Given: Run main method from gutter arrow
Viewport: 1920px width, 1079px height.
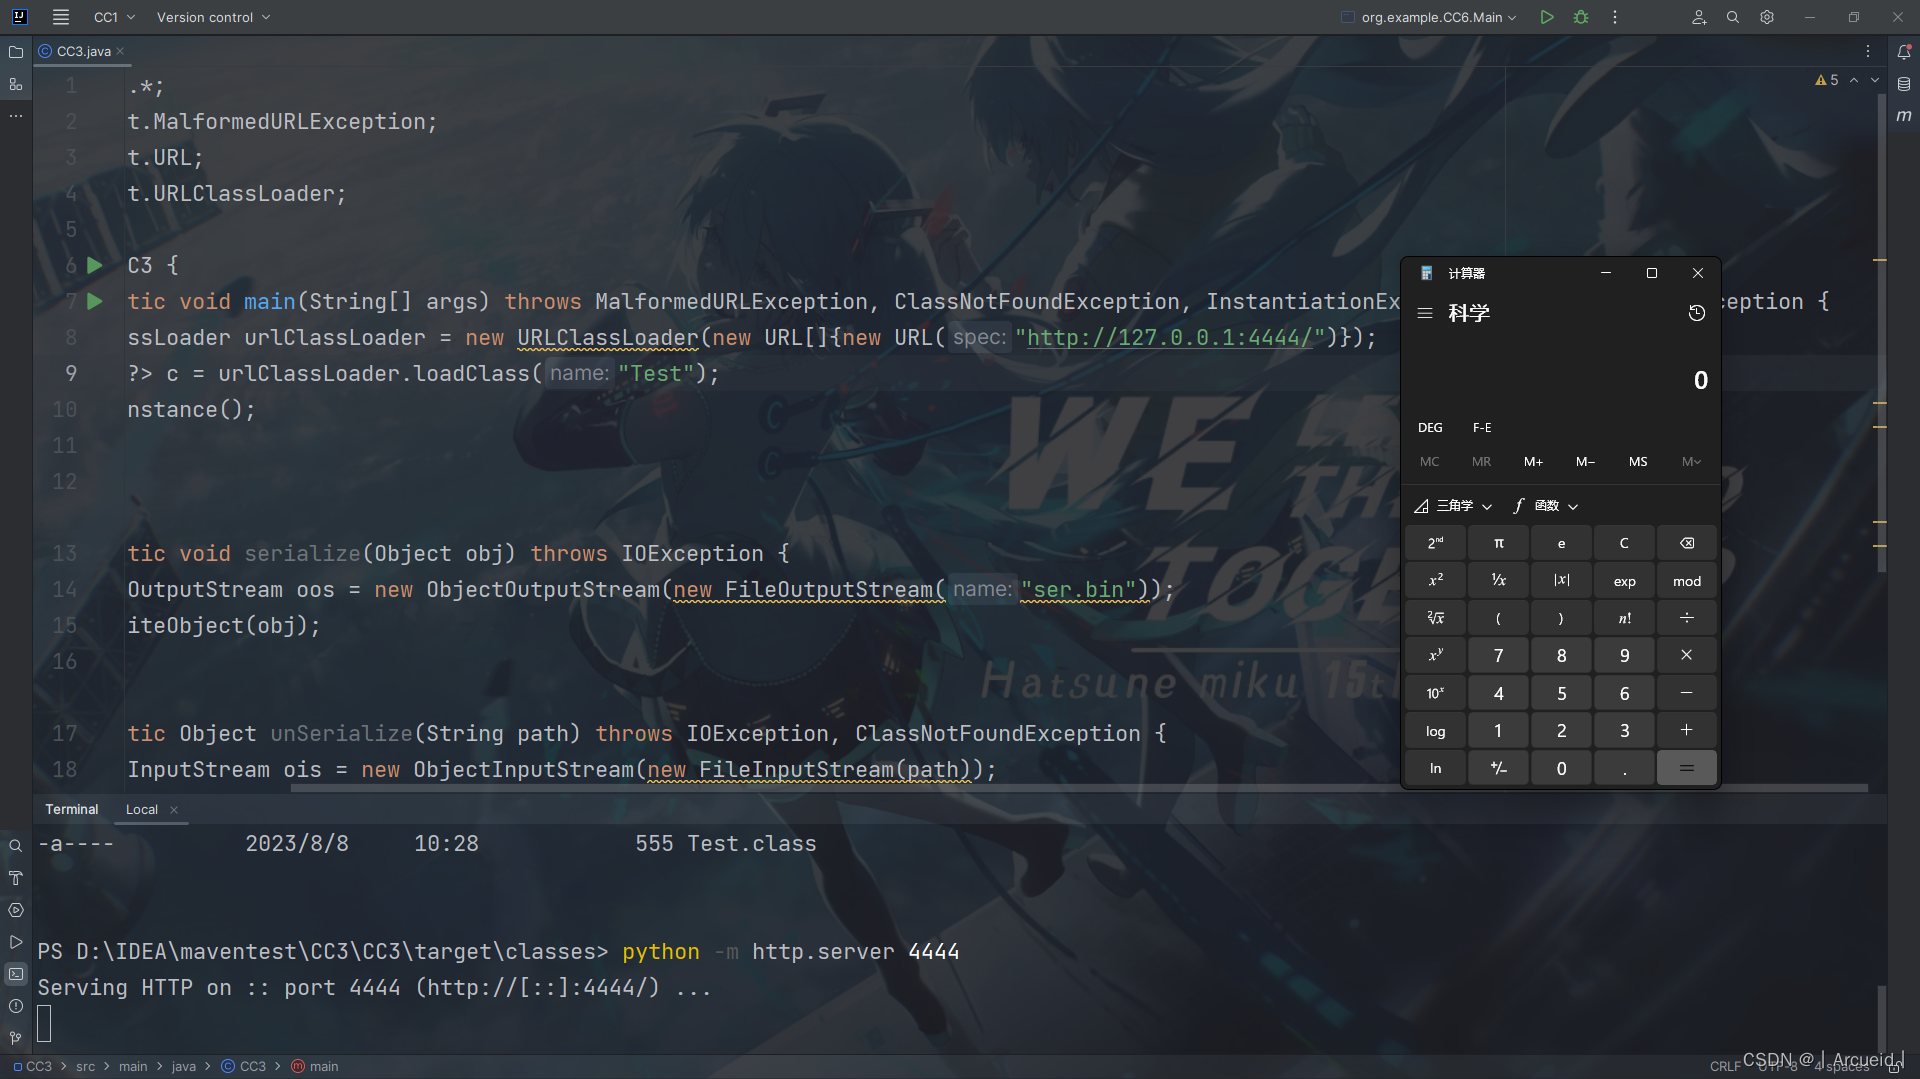Looking at the screenshot, I should [x=95, y=301].
